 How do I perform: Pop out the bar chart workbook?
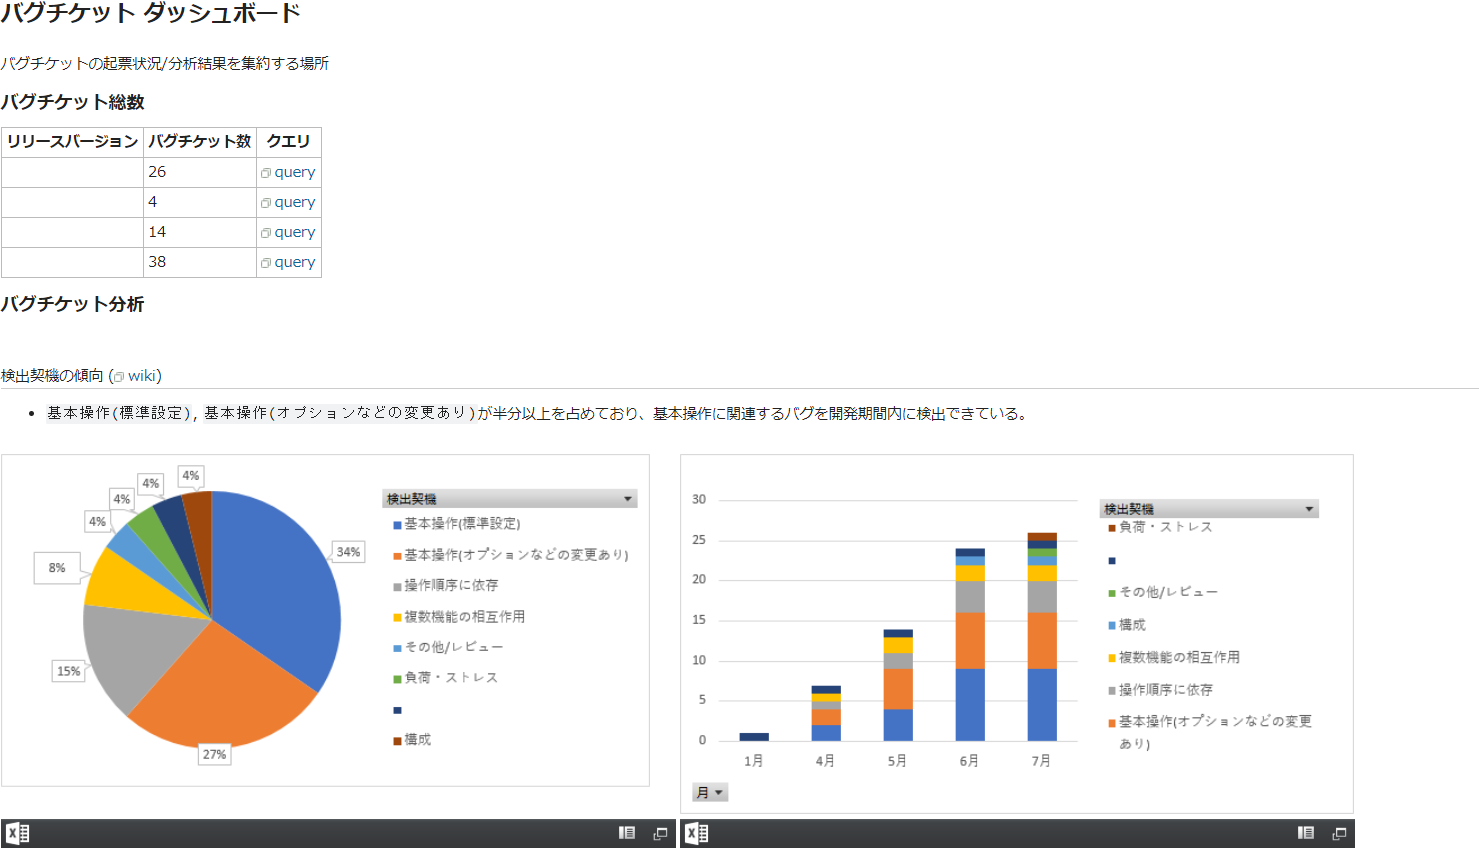click(1340, 833)
